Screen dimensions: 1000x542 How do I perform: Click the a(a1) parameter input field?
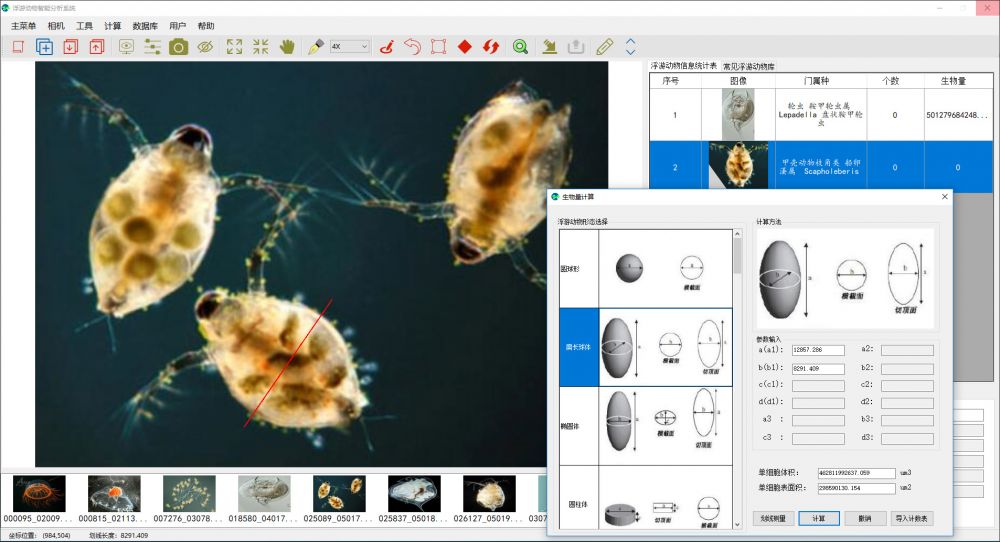tap(817, 350)
